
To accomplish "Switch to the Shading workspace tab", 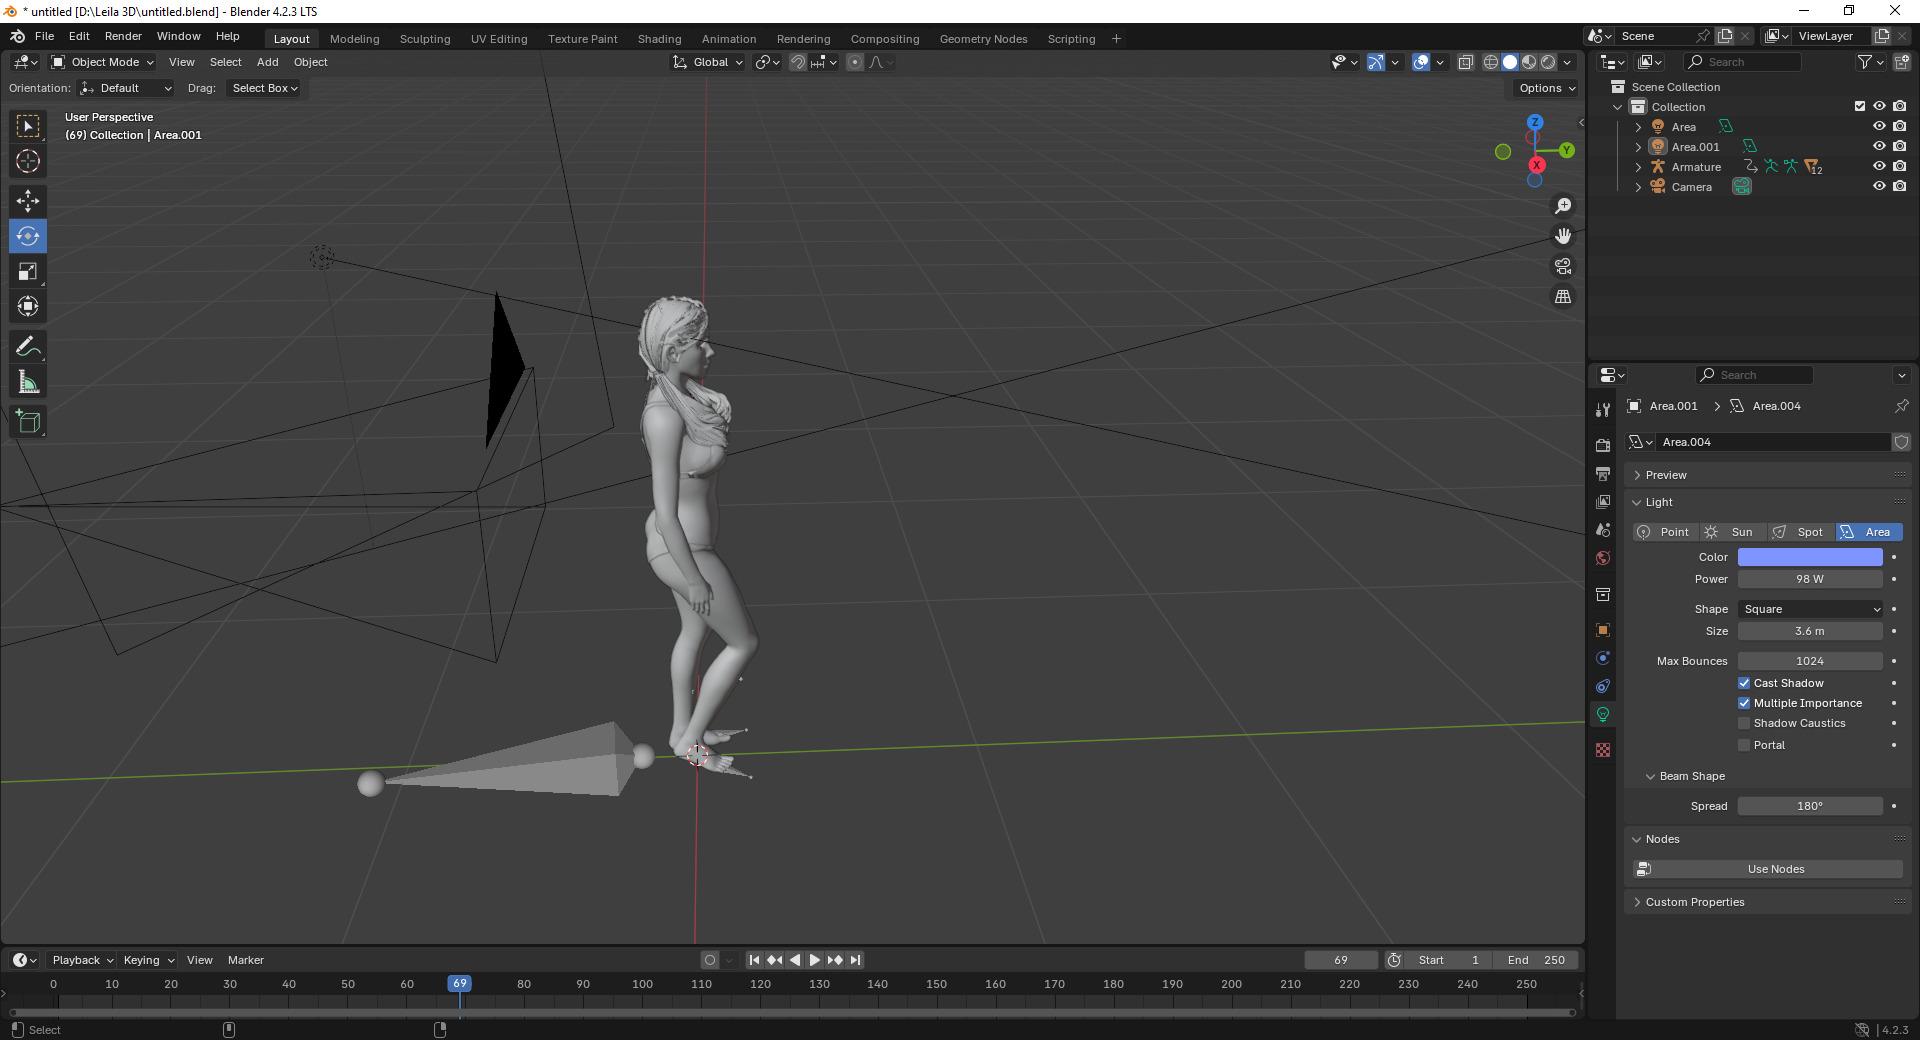I will pyautogui.click(x=659, y=39).
